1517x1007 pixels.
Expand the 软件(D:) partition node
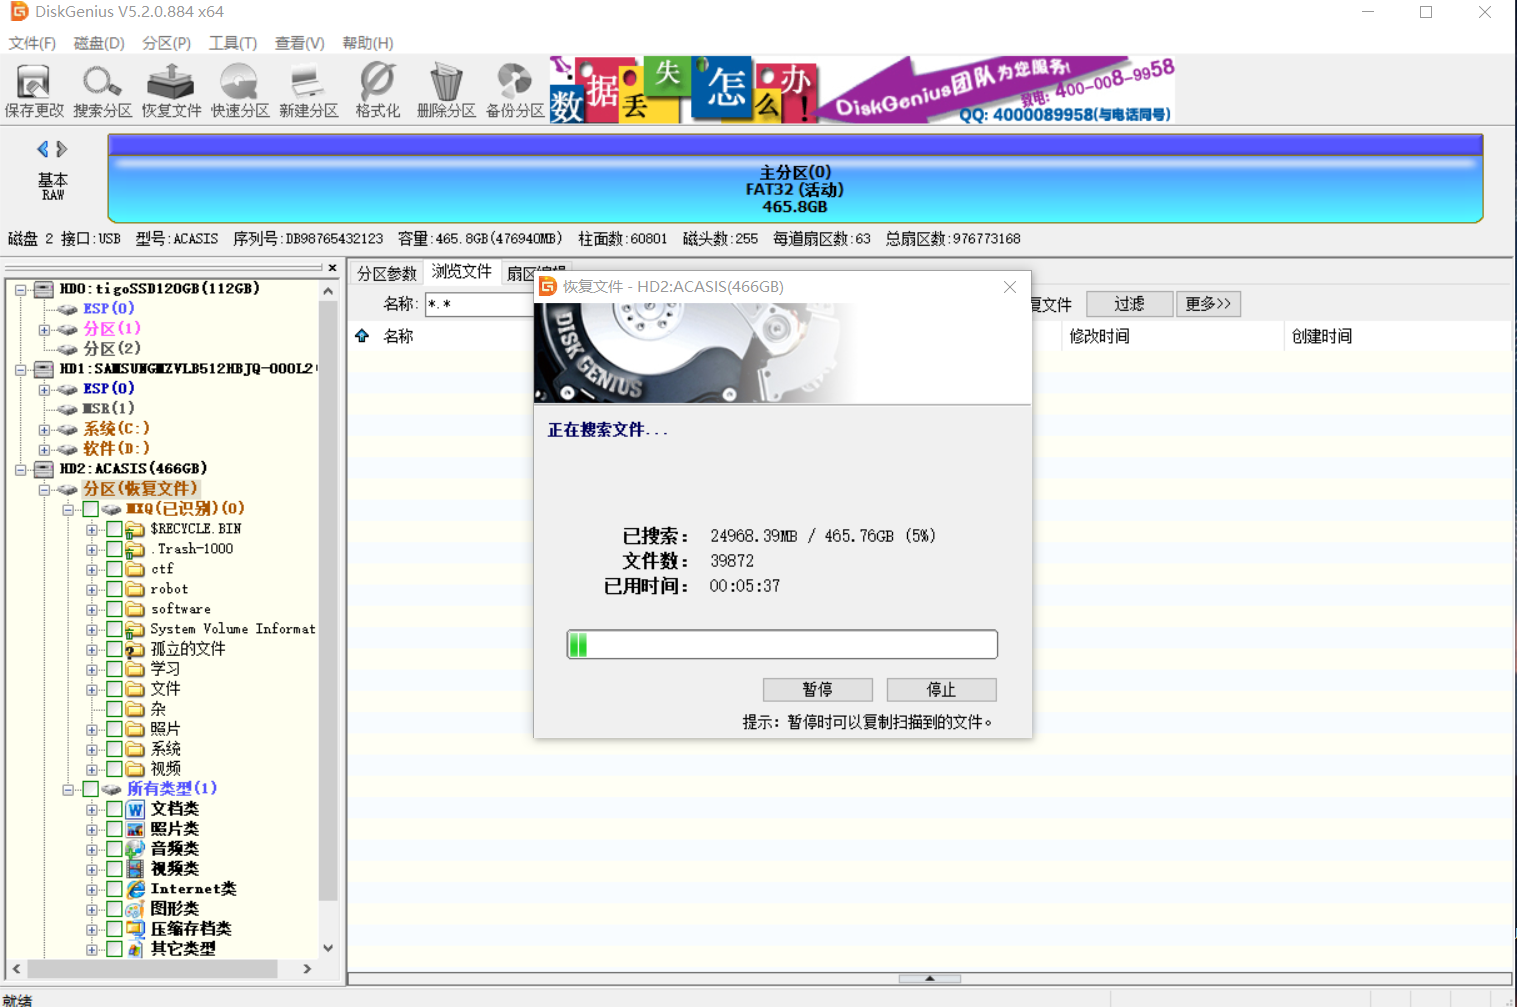pos(44,449)
